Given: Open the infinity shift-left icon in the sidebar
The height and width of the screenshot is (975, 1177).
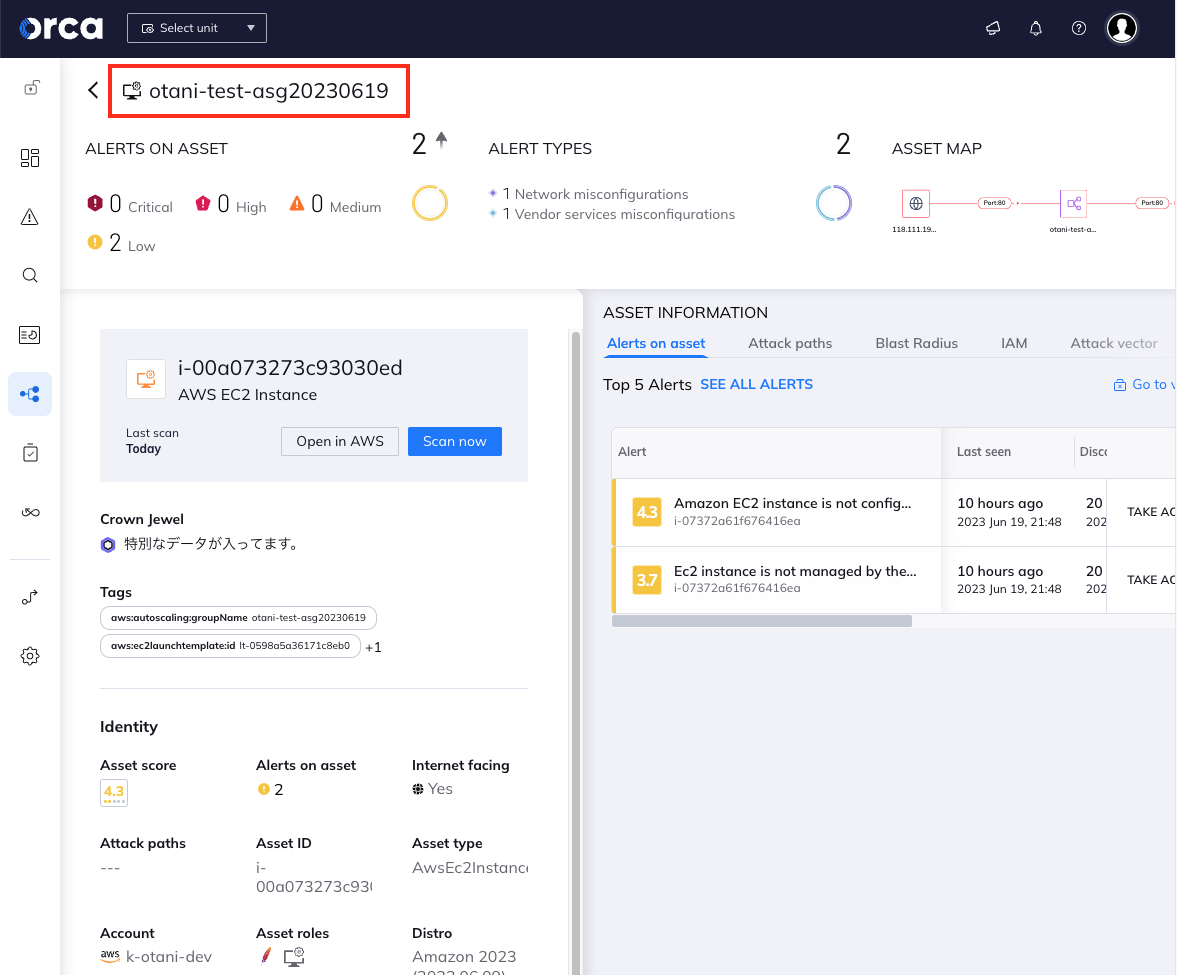Looking at the screenshot, I should pos(30,513).
